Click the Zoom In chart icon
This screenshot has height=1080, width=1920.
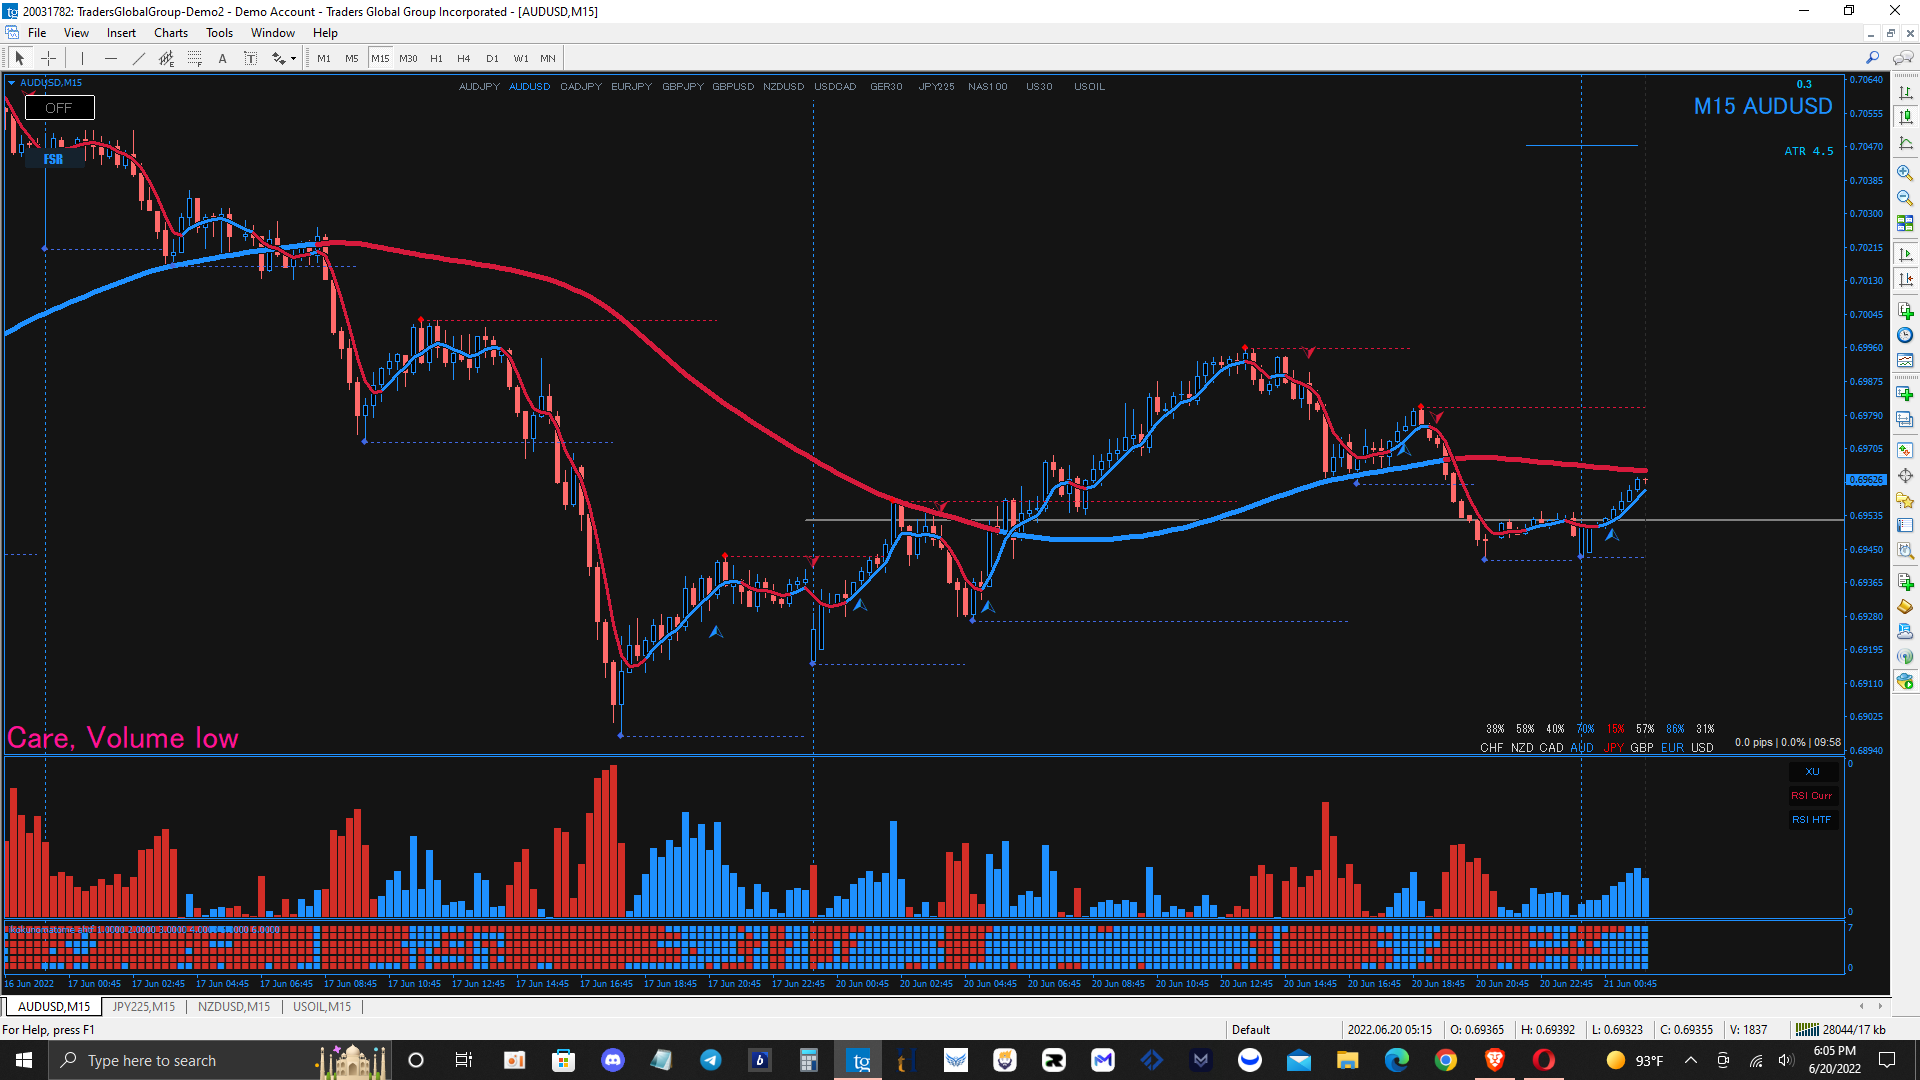point(1905,172)
